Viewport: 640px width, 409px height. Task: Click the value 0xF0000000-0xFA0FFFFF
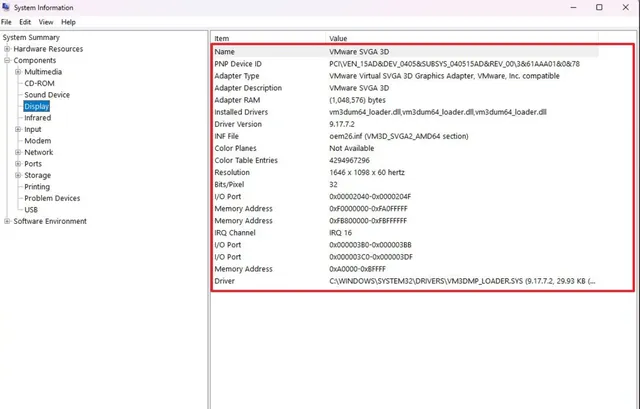click(368, 209)
